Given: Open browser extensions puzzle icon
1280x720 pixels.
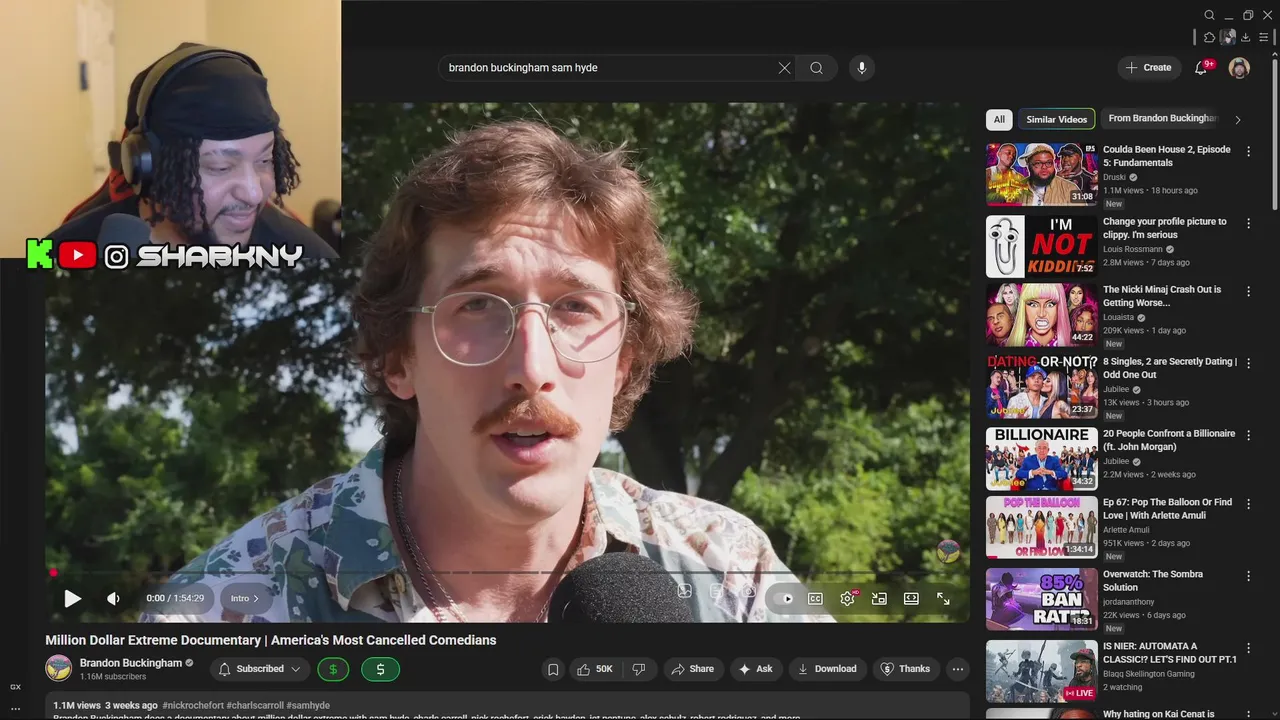Looking at the screenshot, I should pyautogui.click(x=1209, y=37).
